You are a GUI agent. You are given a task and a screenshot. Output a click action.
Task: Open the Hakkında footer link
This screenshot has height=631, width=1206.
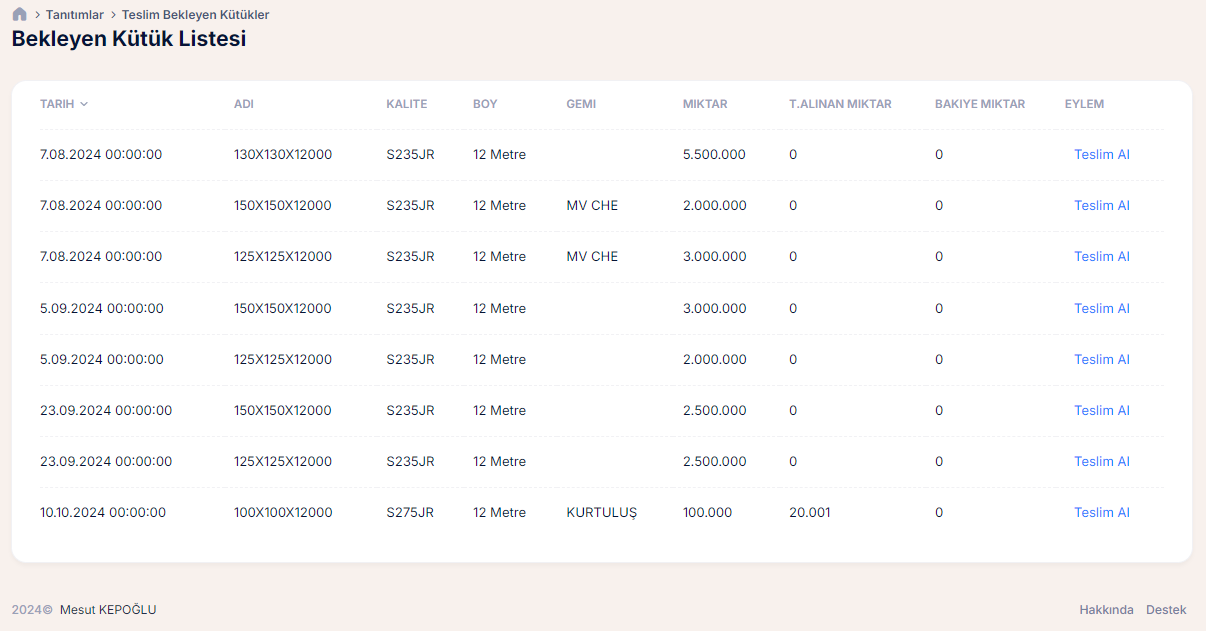click(1106, 610)
